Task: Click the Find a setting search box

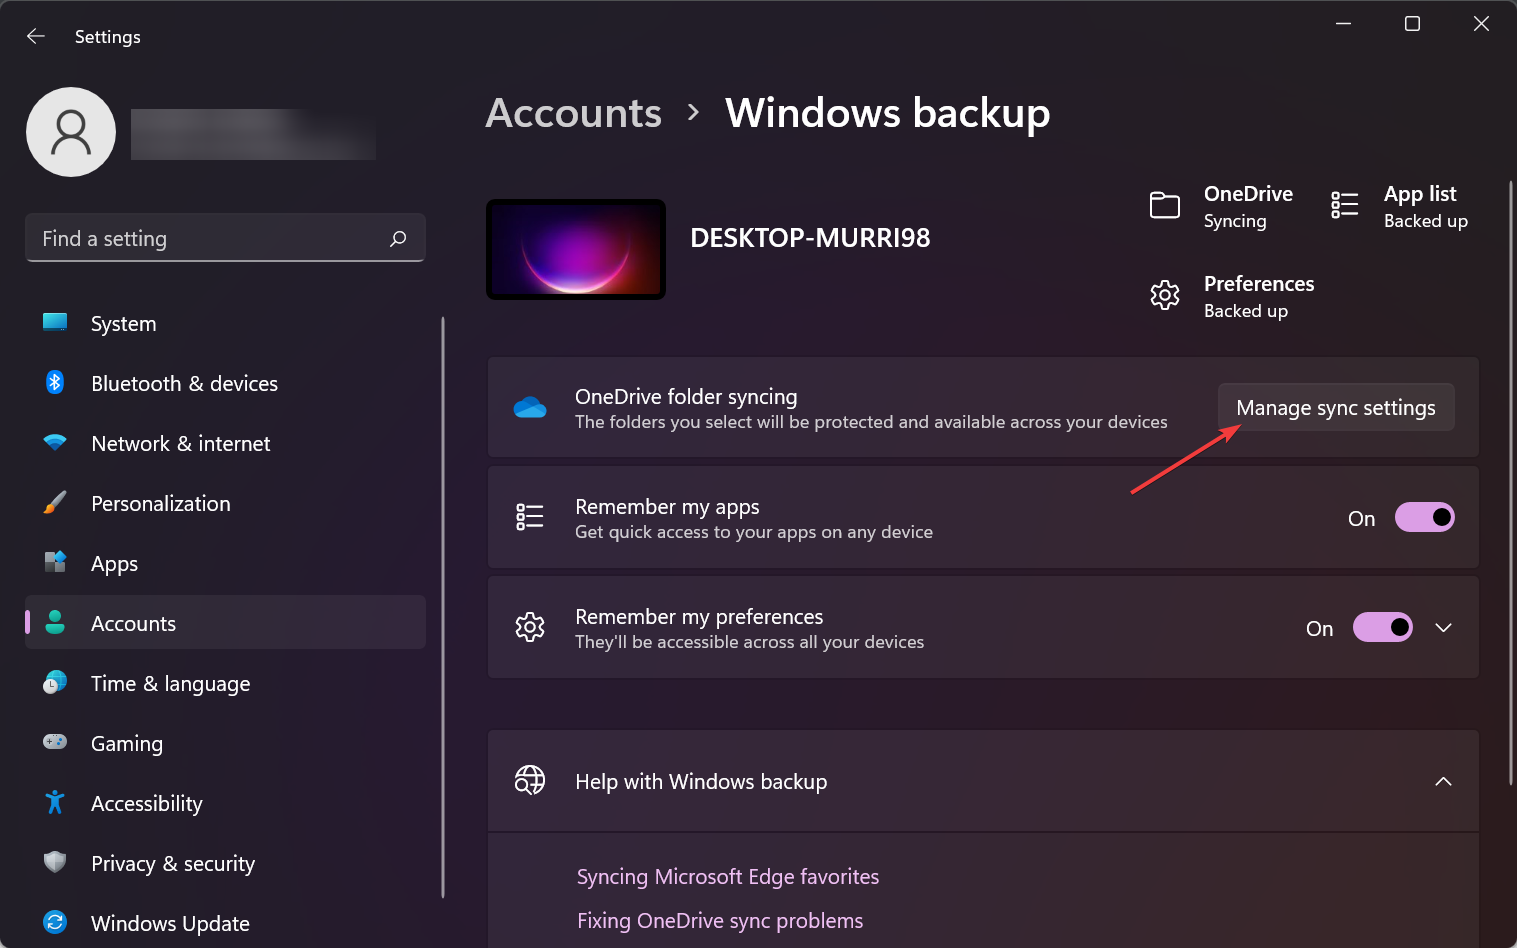Action: coord(225,238)
